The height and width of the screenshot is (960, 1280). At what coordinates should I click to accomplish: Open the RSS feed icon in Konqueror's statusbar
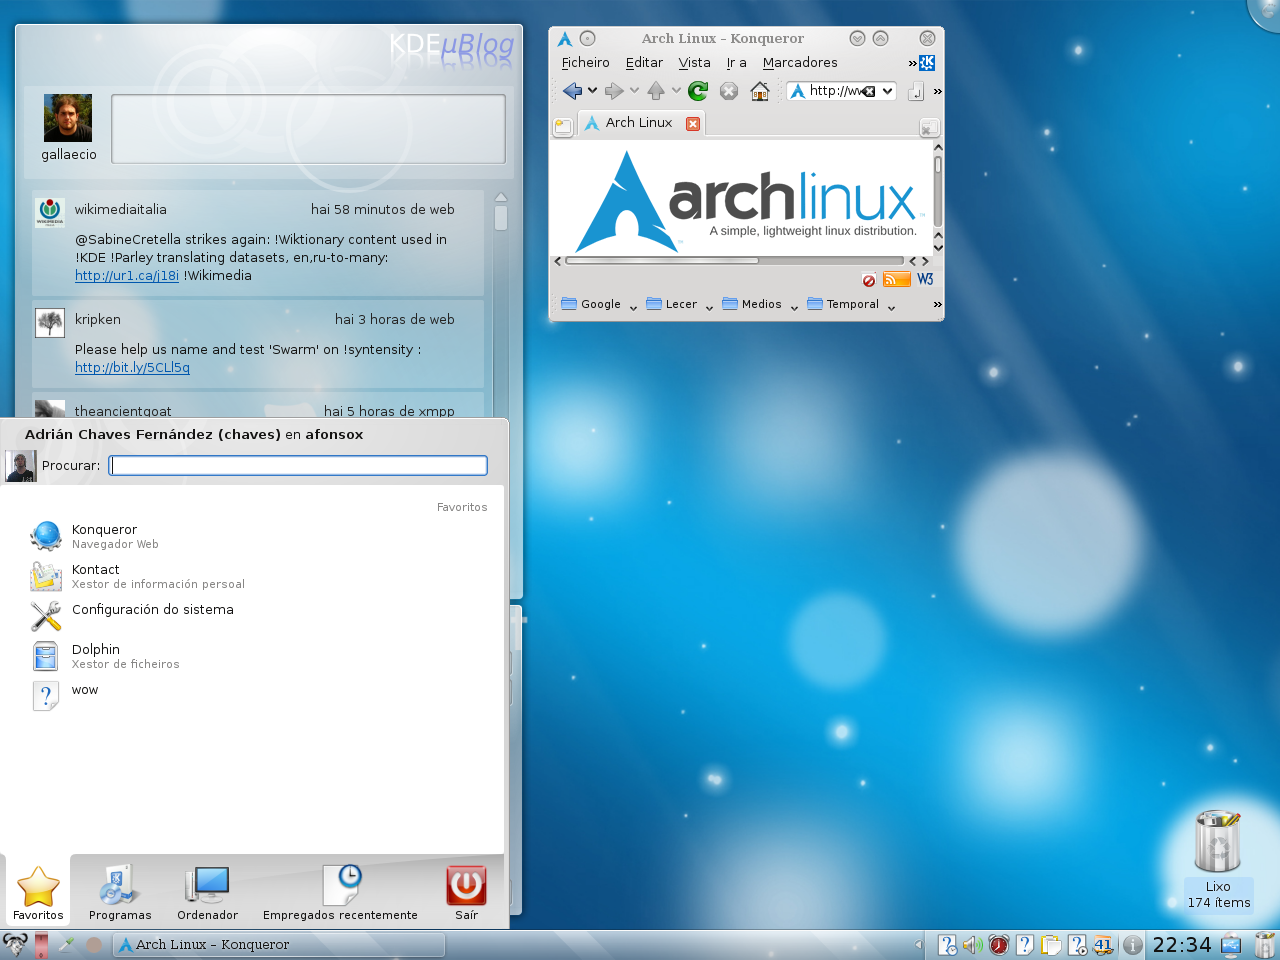coord(896,279)
